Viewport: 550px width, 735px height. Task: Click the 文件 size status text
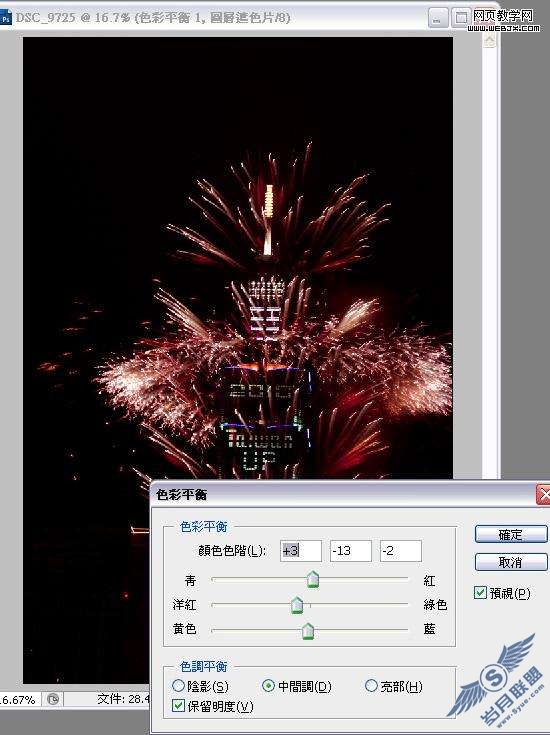coord(123,699)
